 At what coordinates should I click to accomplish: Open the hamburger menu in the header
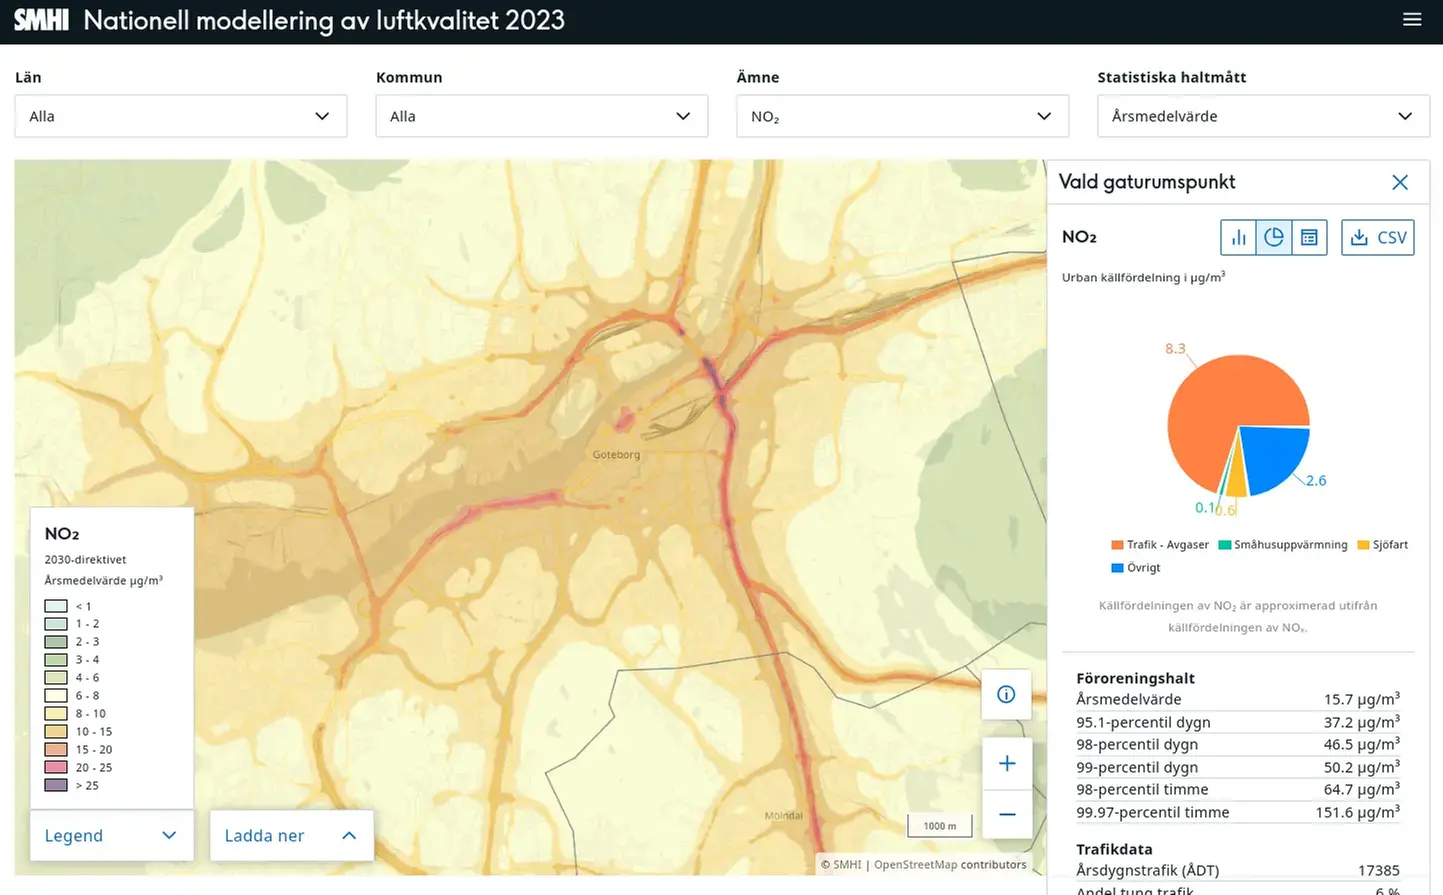tap(1412, 20)
